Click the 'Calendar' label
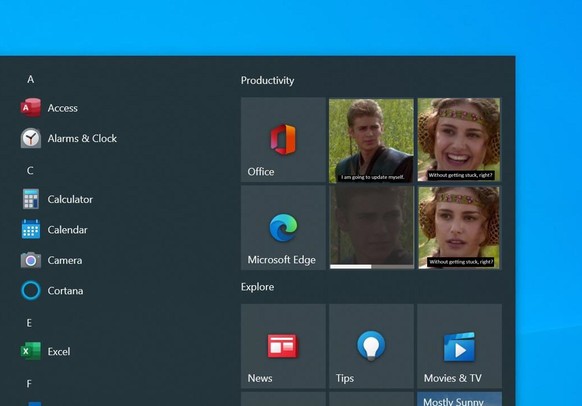582x406 pixels. pyautogui.click(x=67, y=230)
